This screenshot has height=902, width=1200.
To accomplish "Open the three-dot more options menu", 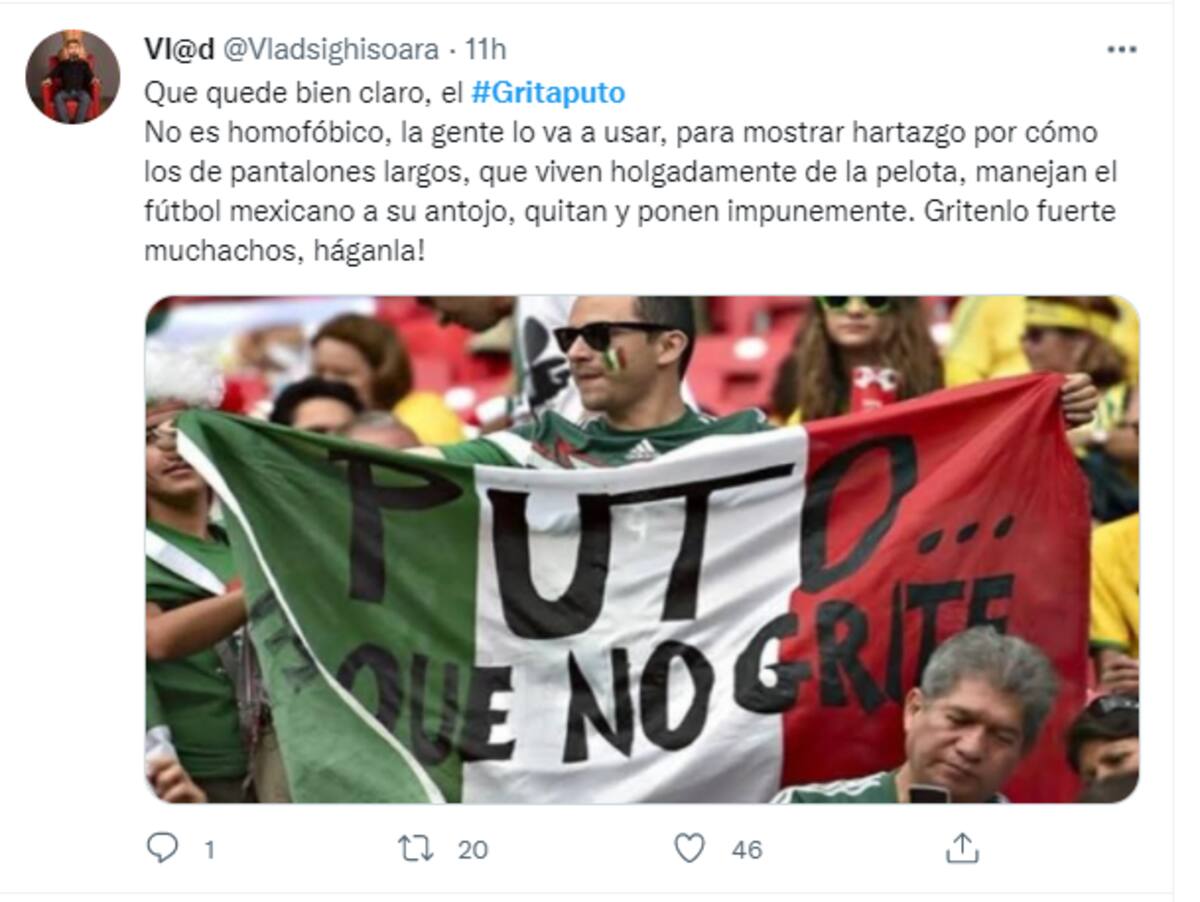I will pos(1122,50).
